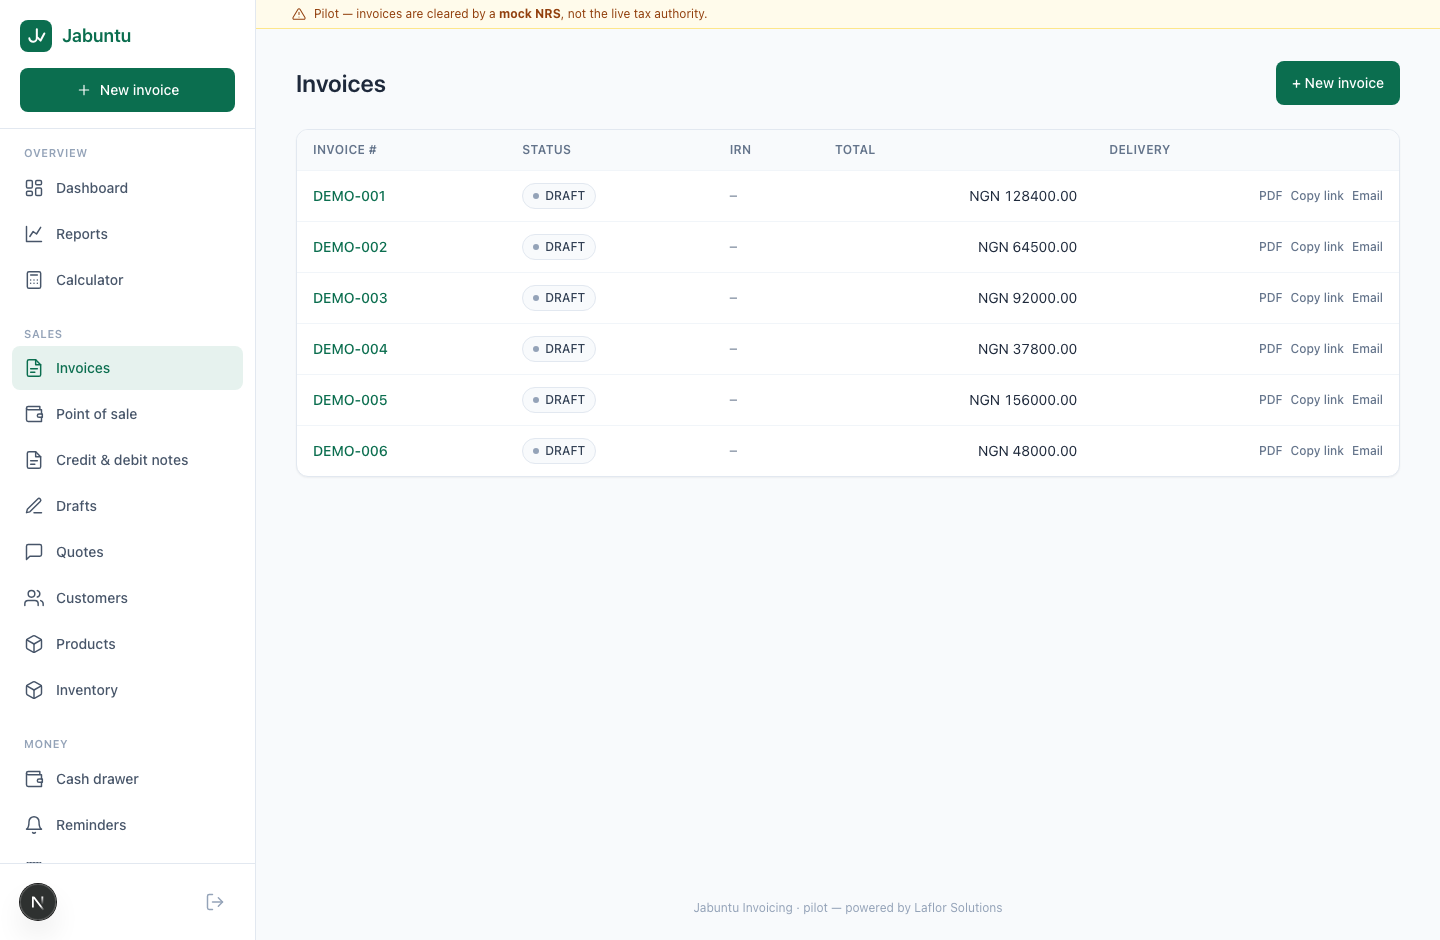Click the Customers people icon
The width and height of the screenshot is (1440, 940).
coord(34,598)
